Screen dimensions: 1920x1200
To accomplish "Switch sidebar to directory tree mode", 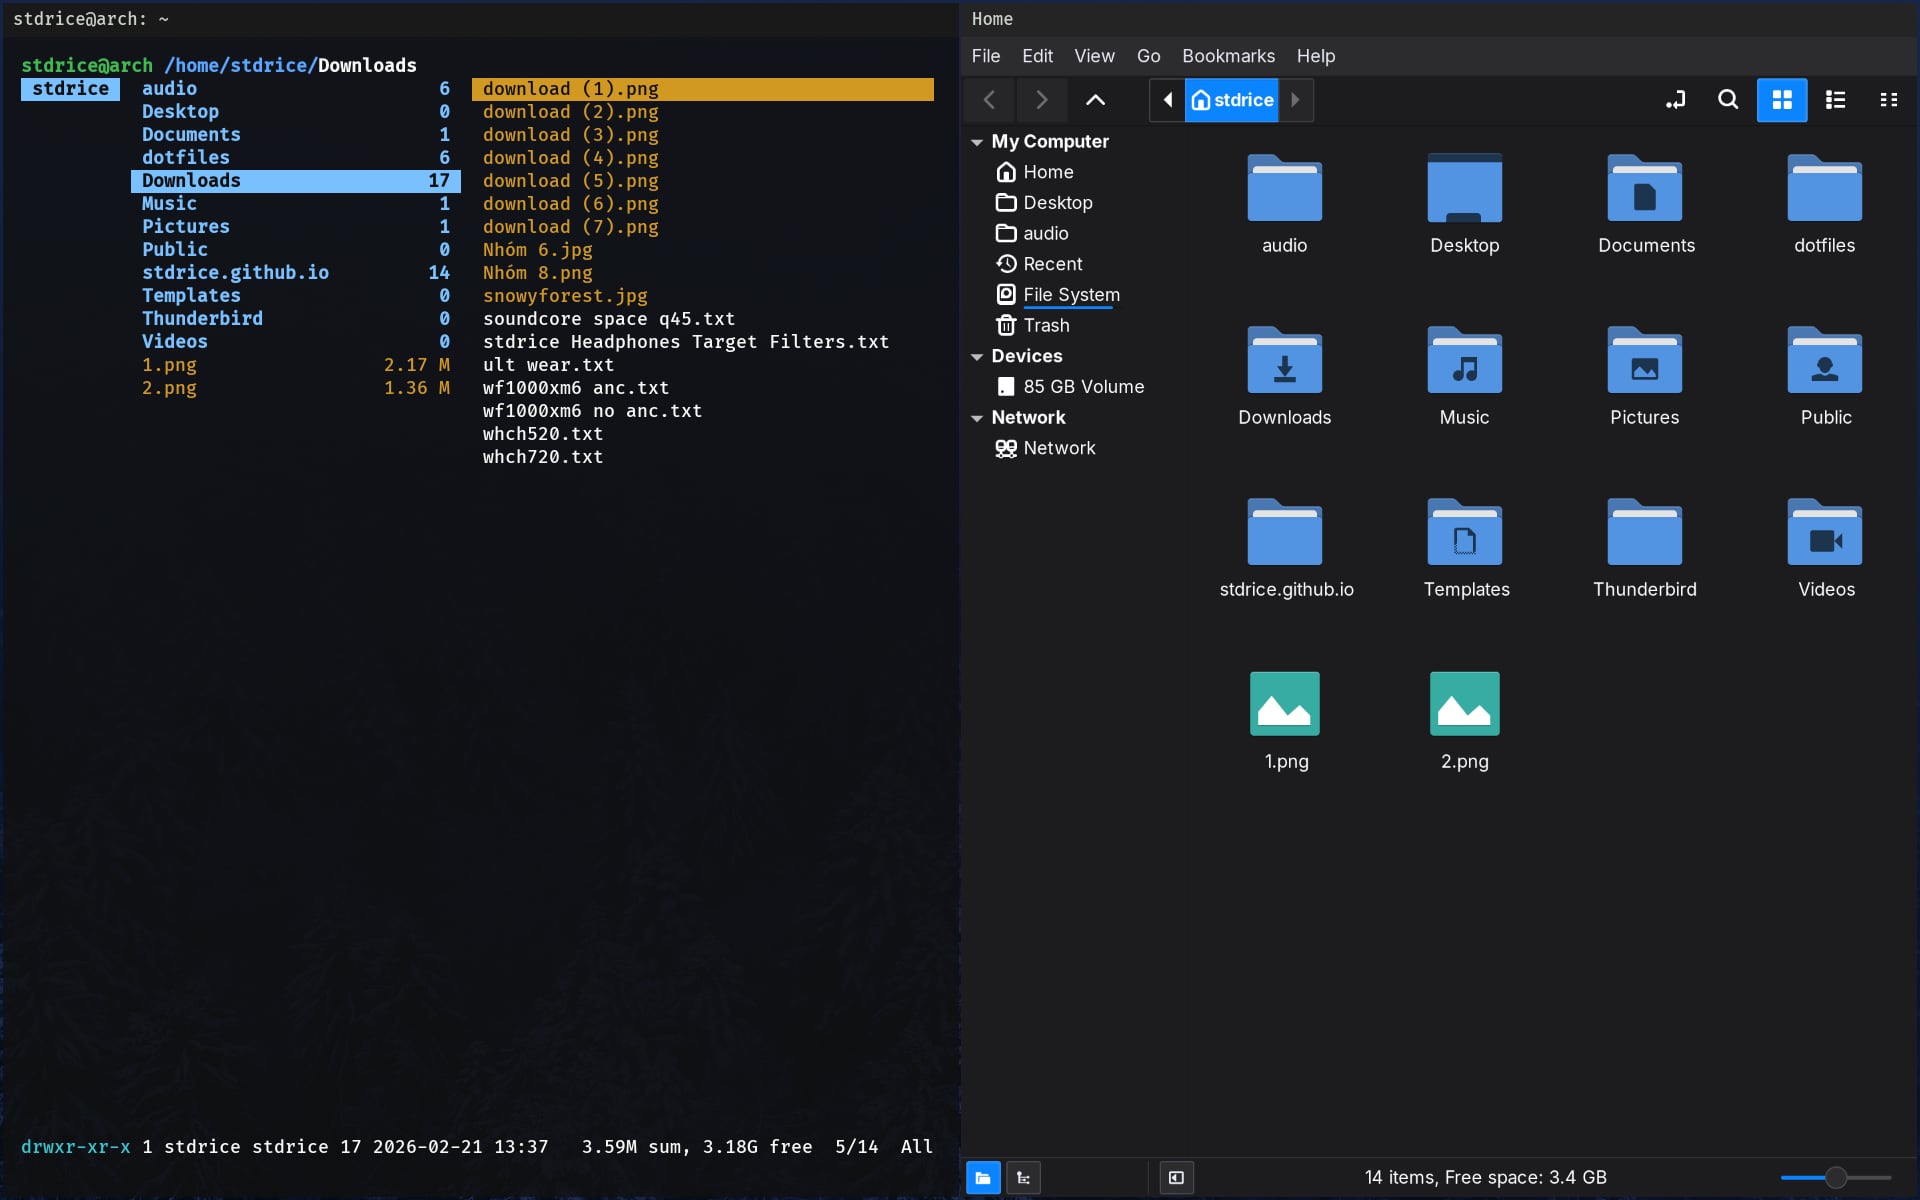I will click(1023, 1178).
